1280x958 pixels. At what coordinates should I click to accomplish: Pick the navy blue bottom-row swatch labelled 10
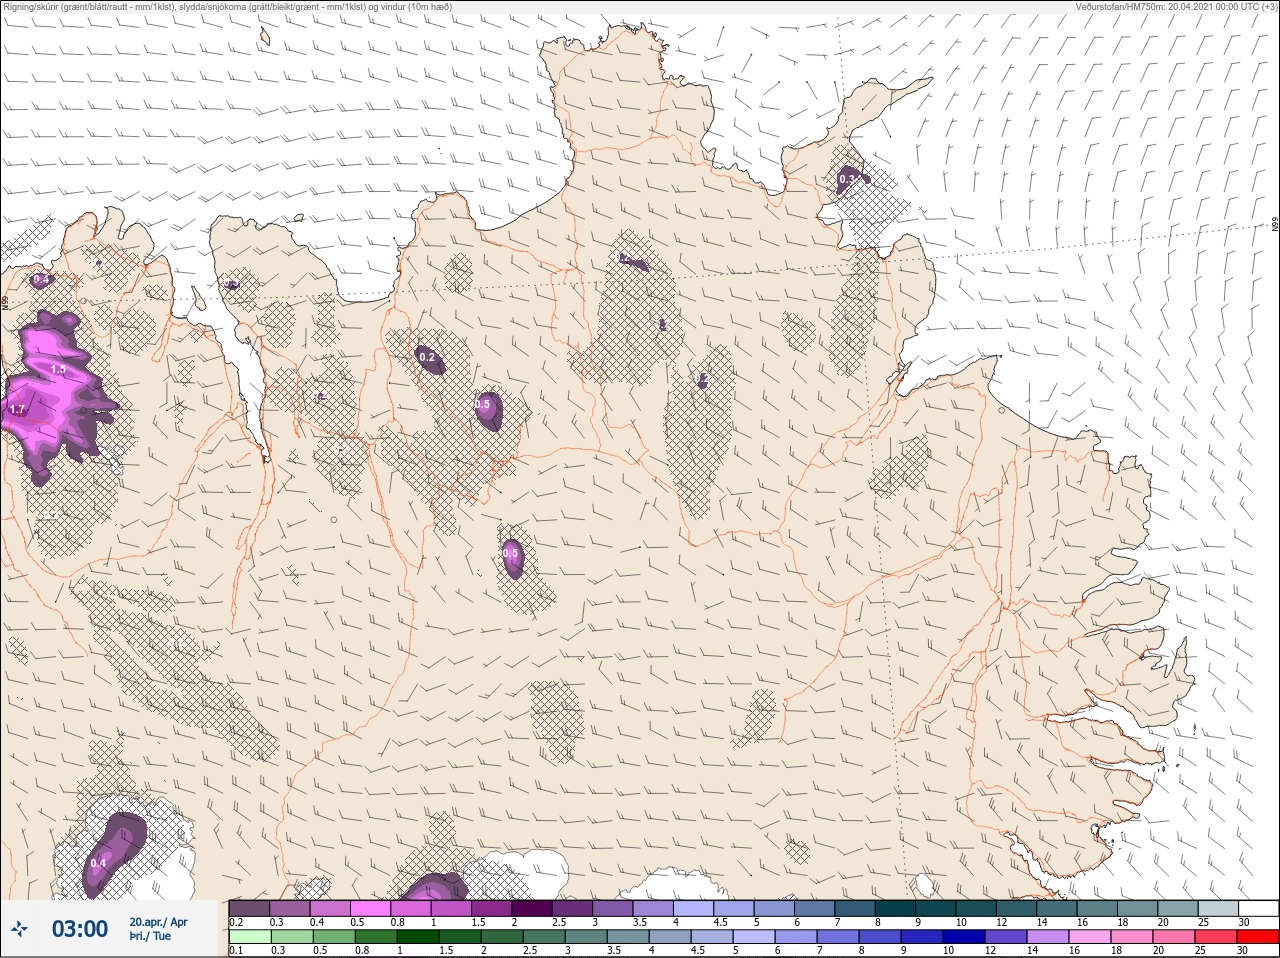(x=963, y=937)
